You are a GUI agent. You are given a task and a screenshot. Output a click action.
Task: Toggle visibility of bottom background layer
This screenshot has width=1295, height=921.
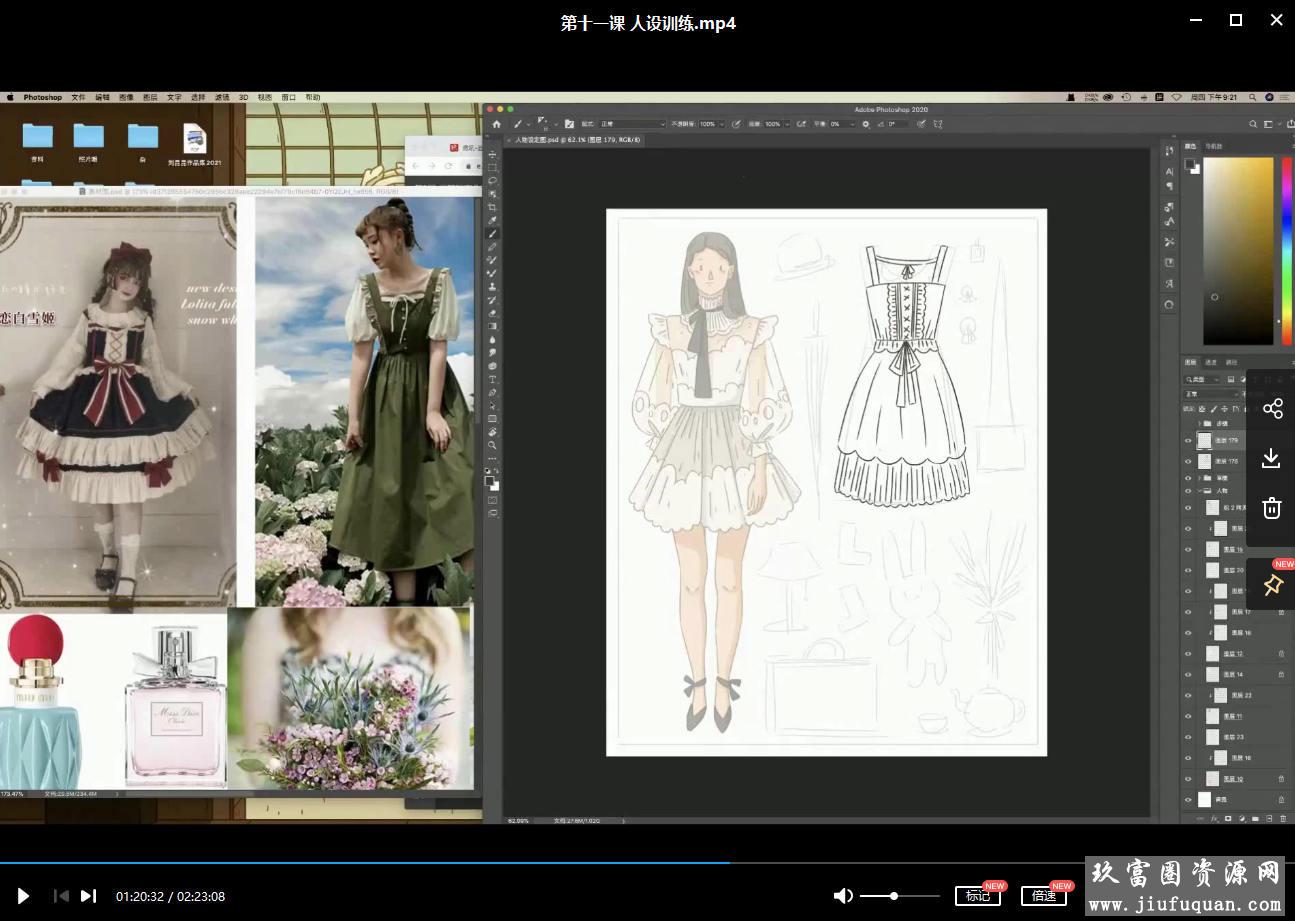(x=1188, y=800)
